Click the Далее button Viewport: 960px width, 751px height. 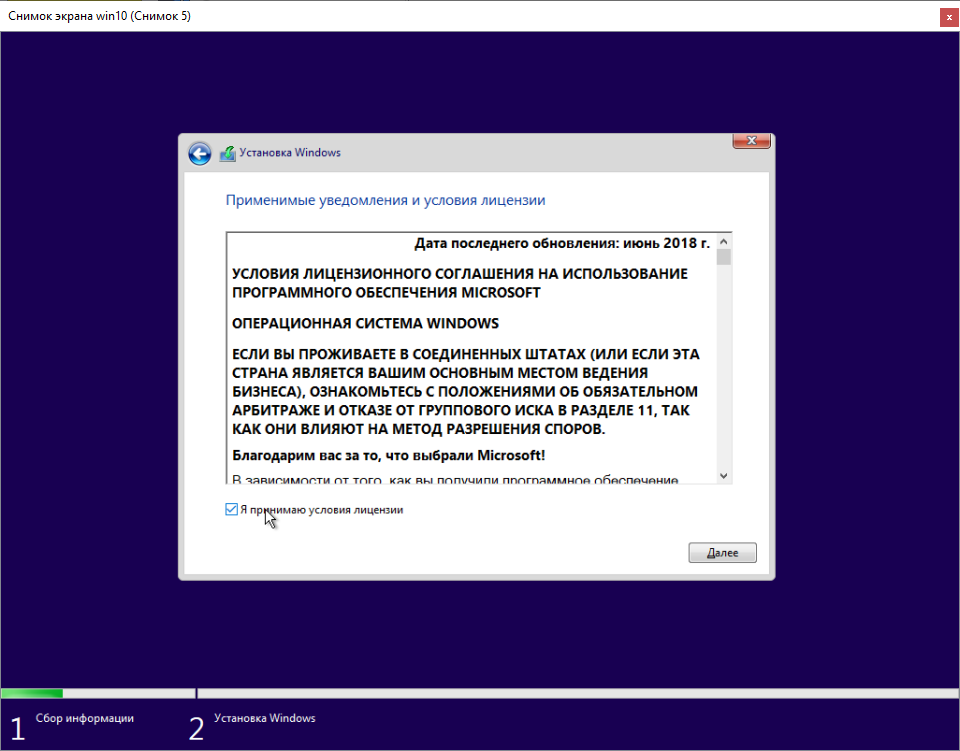tap(722, 553)
